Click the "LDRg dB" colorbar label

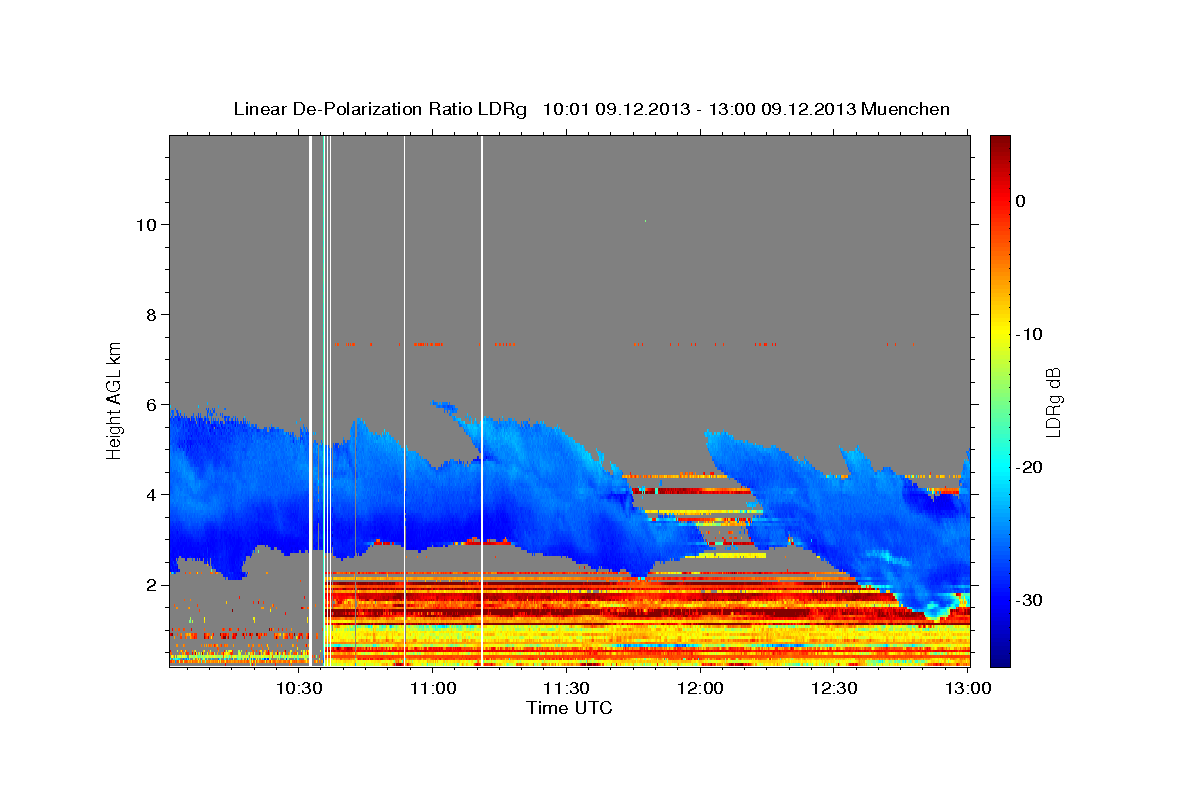click(x=1052, y=402)
